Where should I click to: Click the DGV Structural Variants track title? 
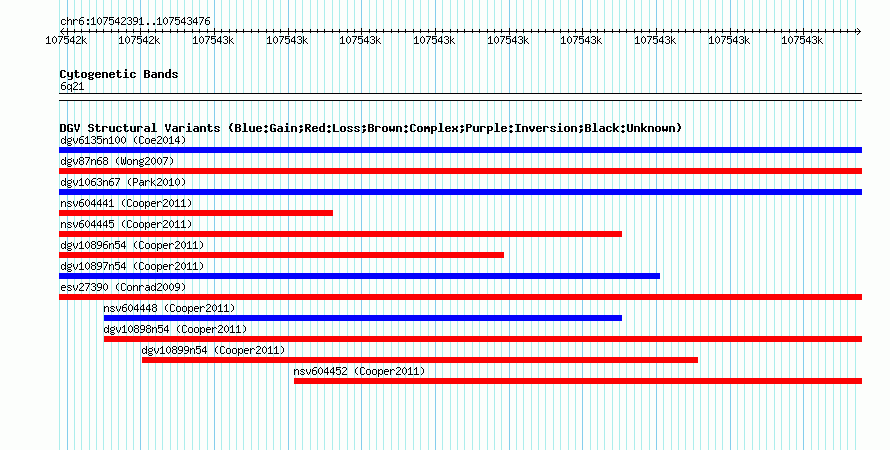pos(371,128)
